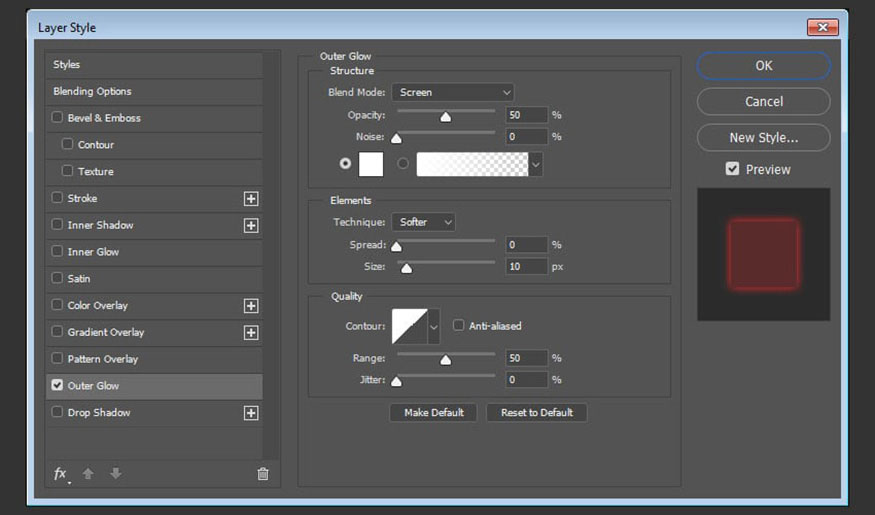Enable the Stroke checkbox
The width and height of the screenshot is (875, 515).
tap(57, 198)
